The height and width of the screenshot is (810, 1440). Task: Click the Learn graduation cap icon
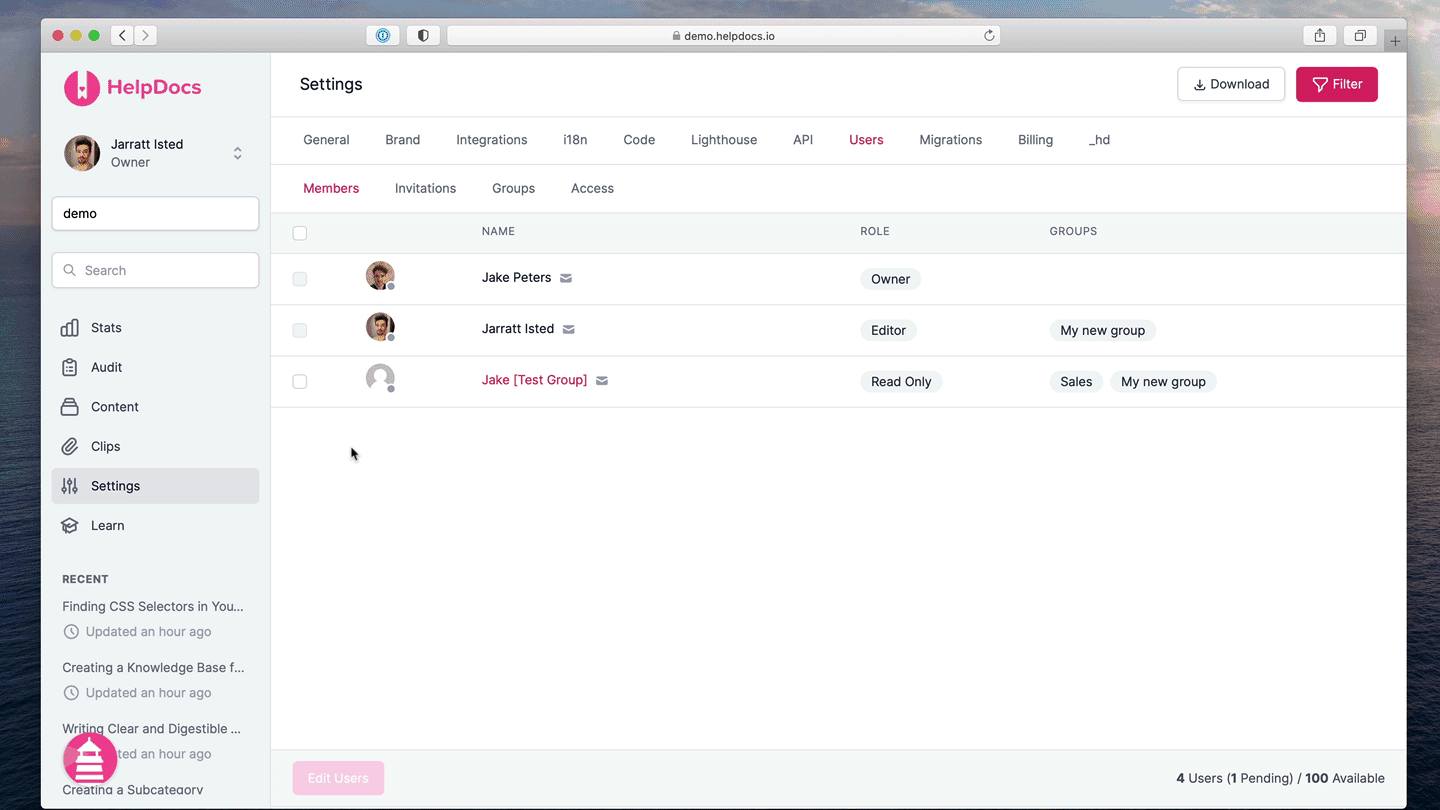point(70,525)
